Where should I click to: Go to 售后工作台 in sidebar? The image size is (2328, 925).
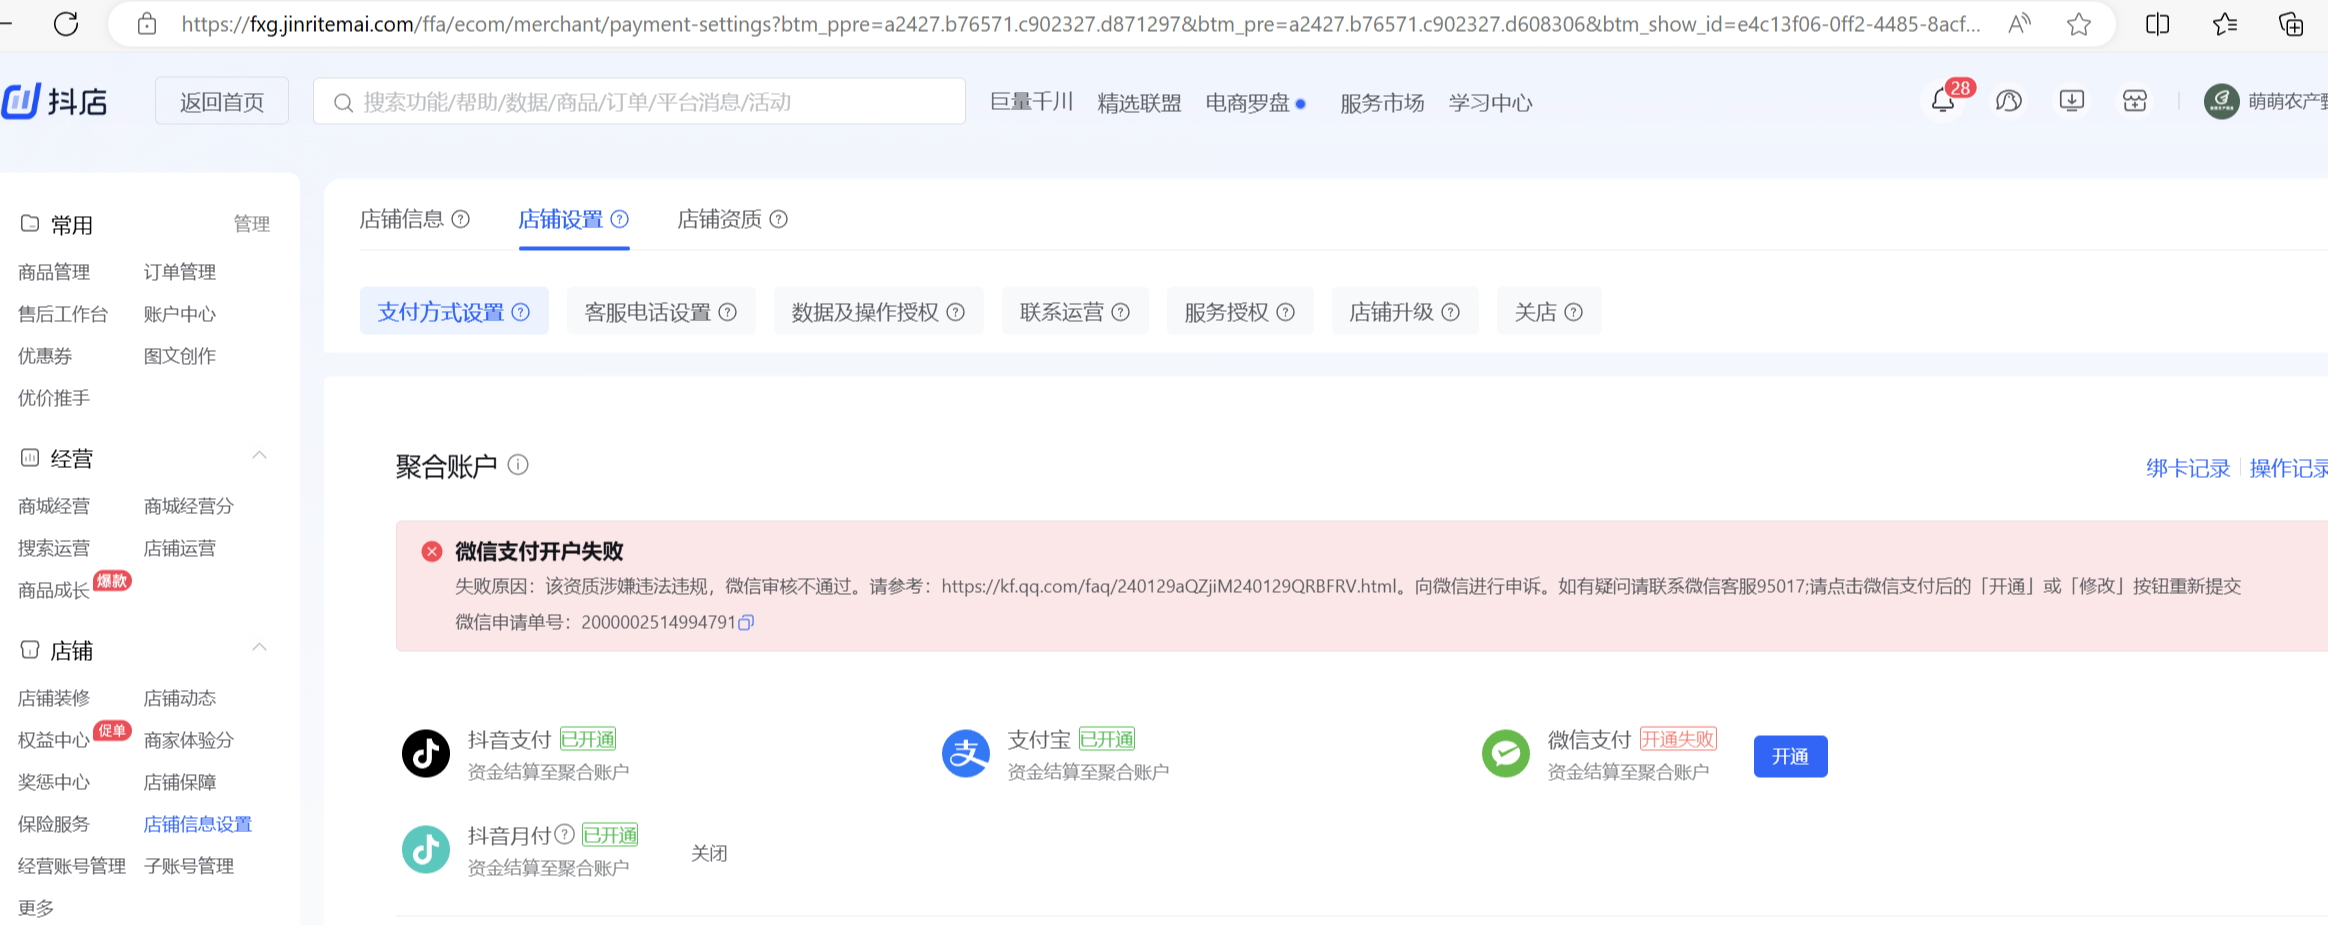click(x=63, y=314)
